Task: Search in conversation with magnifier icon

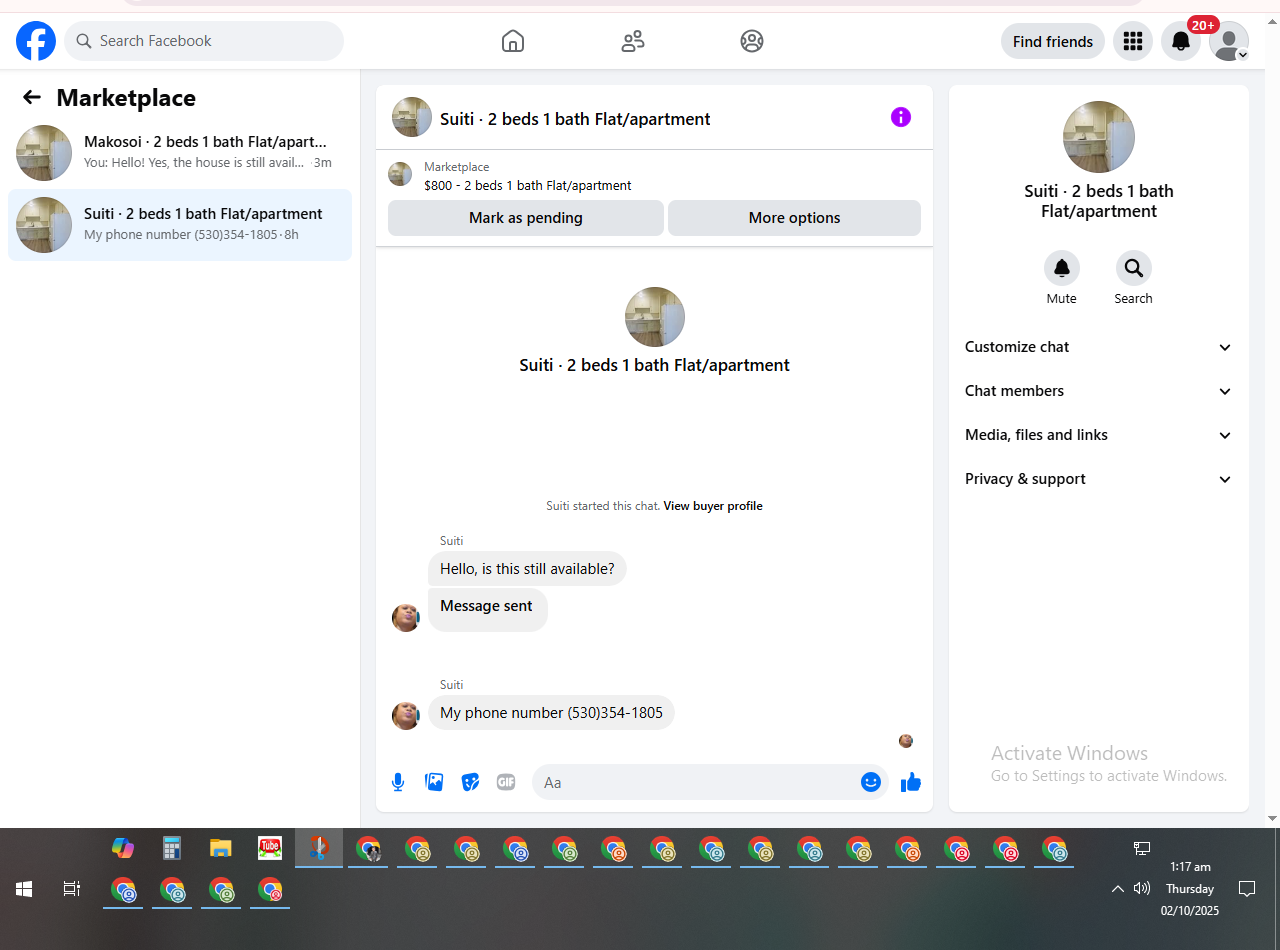Action: pos(1134,268)
